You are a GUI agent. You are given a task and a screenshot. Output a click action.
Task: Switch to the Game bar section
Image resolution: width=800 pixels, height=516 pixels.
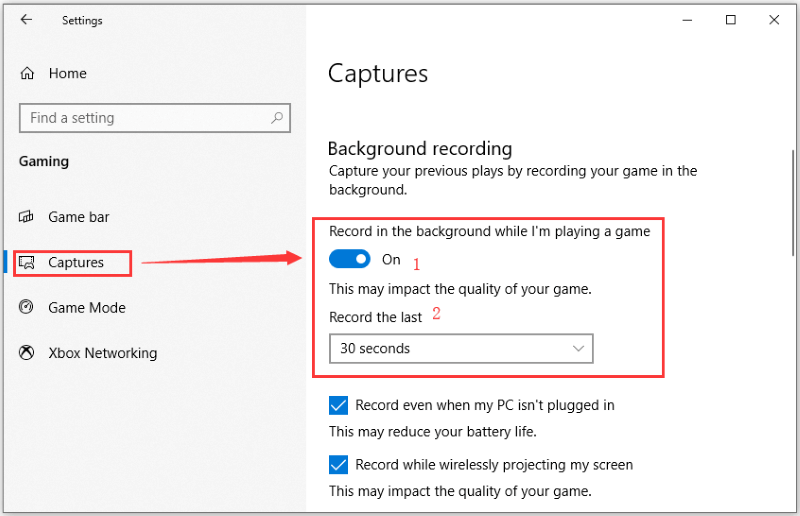pos(79,217)
